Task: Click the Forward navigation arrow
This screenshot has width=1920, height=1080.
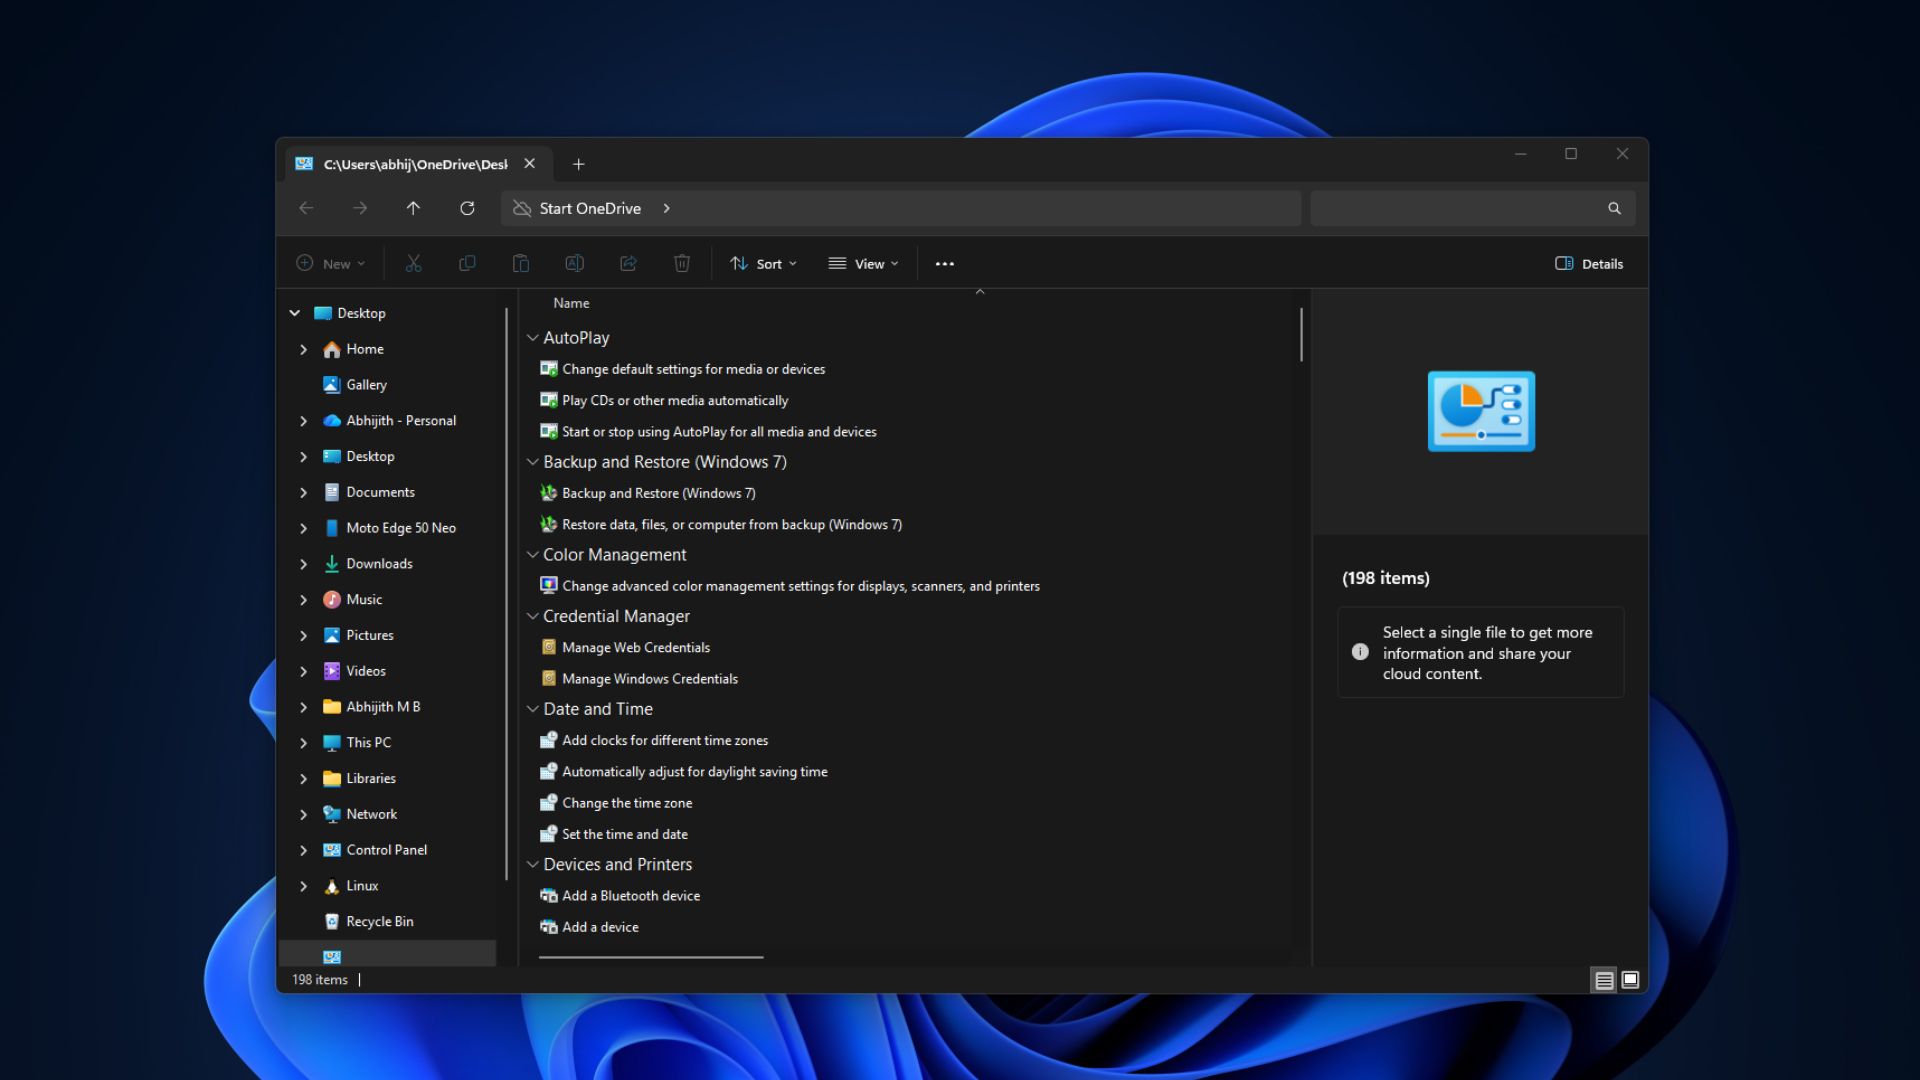Action: 360,208
